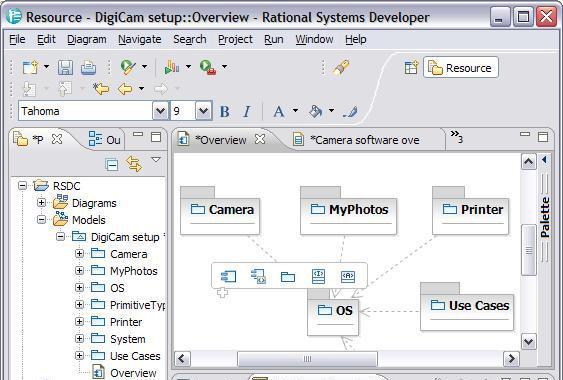Expand the OS package in tree
This screenshot has width=563, height=380.
(x=79, y=287)
